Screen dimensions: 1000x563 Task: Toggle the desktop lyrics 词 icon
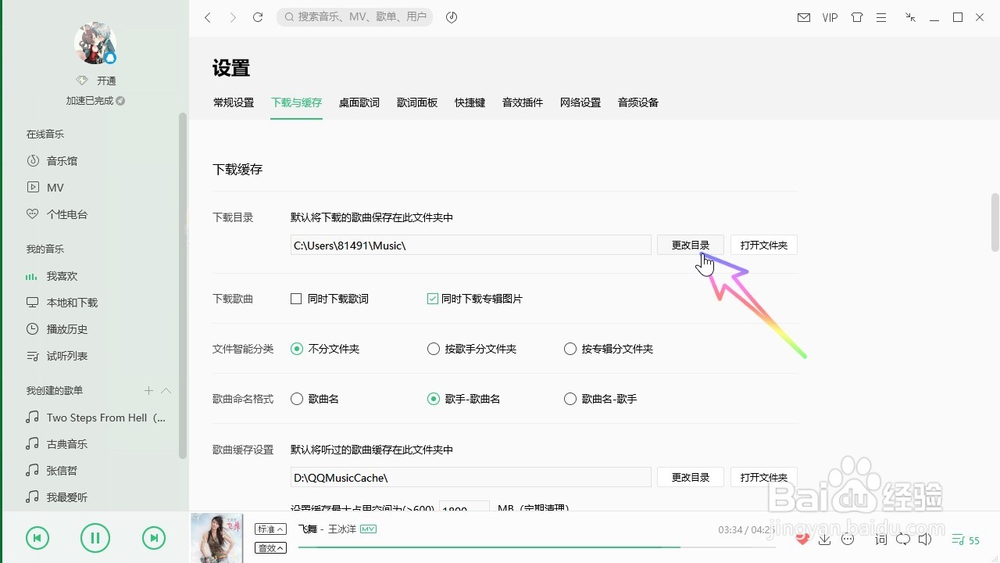[x=881, y=539]
